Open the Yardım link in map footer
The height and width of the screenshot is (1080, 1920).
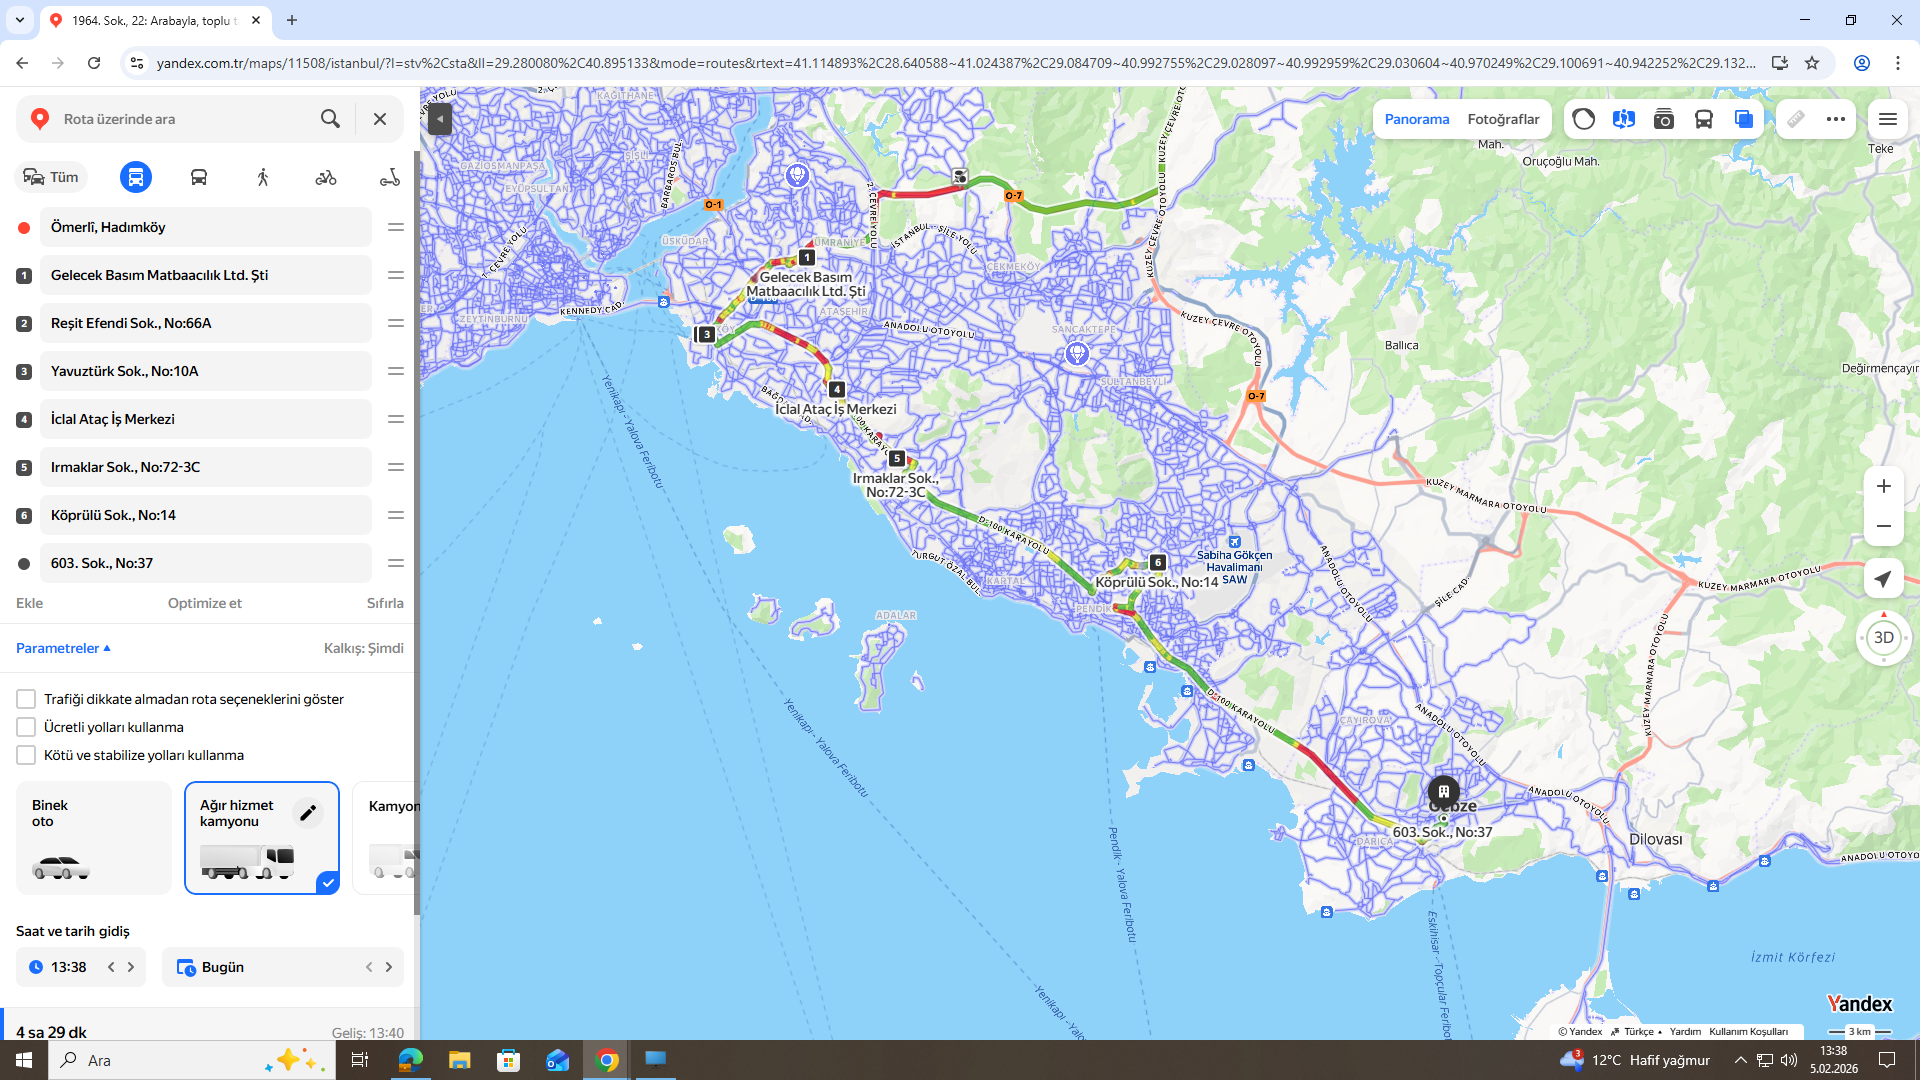1685,1032
